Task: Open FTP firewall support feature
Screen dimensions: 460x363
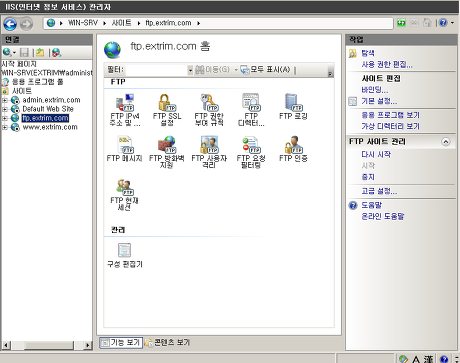Action: pos(167,152)
